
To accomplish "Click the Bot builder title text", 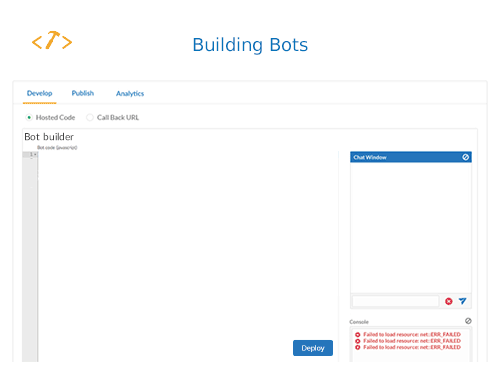I will (x=49, y=137).
